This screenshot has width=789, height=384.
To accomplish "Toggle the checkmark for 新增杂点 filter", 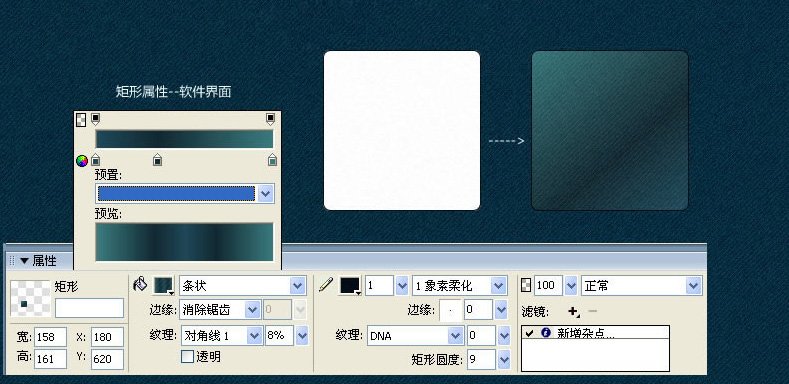I will [x=530, y=333].
